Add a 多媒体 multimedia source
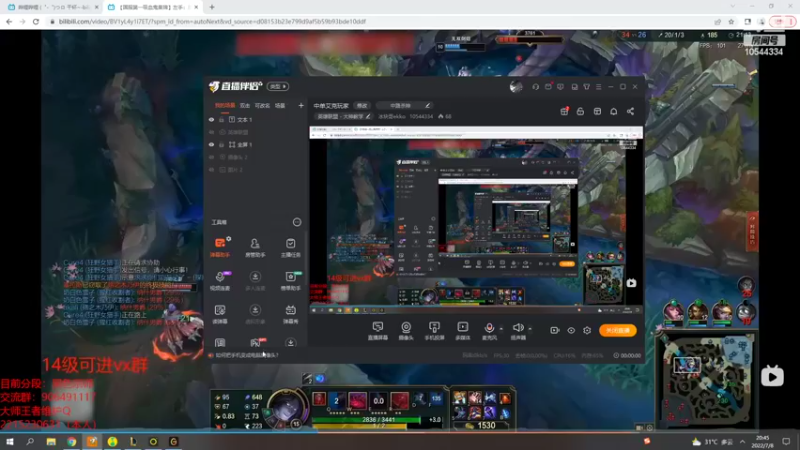Screen dimensions: 800x450 click(462, 331)
